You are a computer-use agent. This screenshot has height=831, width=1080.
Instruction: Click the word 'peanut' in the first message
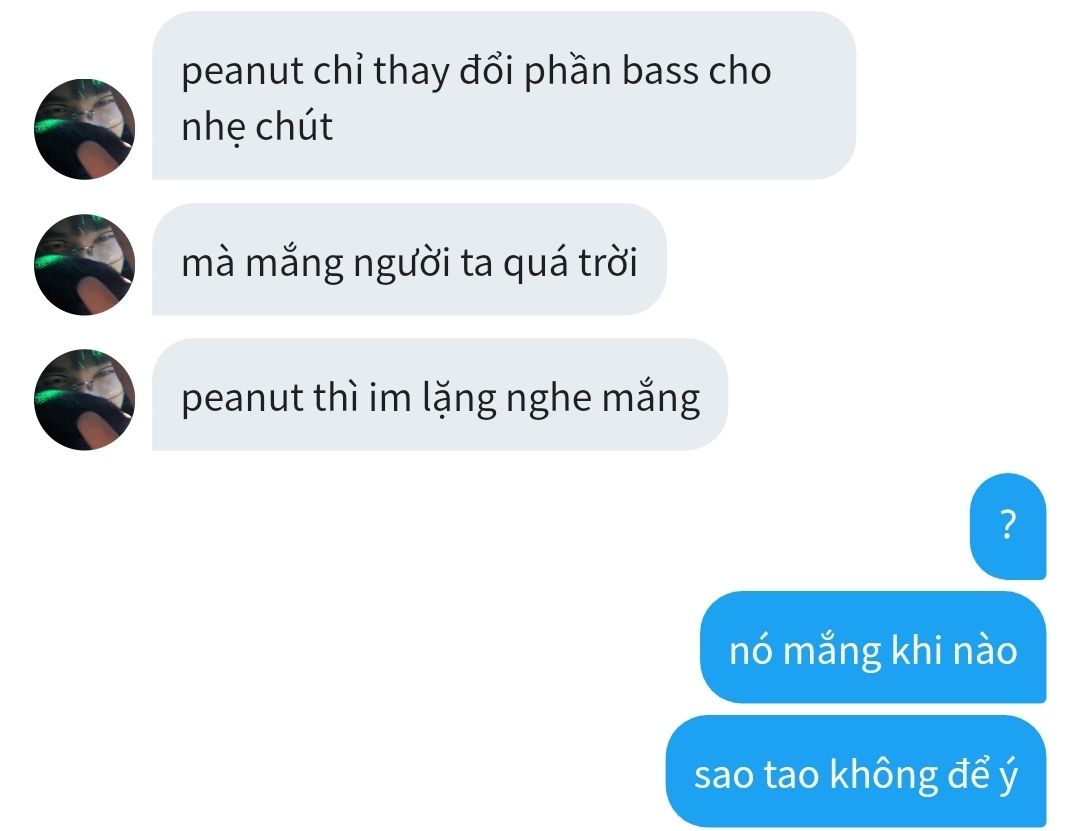(x=242, y=73)
